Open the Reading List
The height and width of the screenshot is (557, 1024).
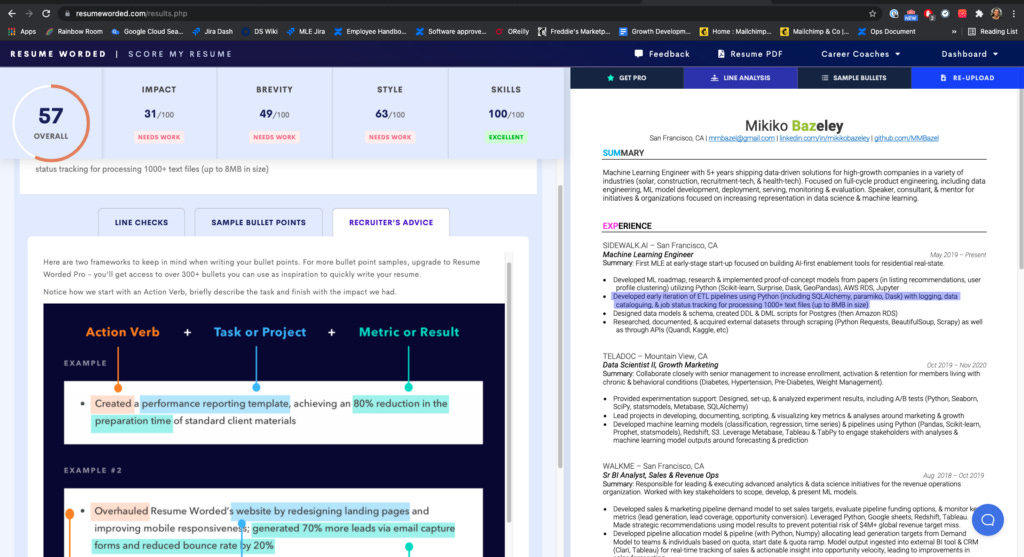click(993, 31)
